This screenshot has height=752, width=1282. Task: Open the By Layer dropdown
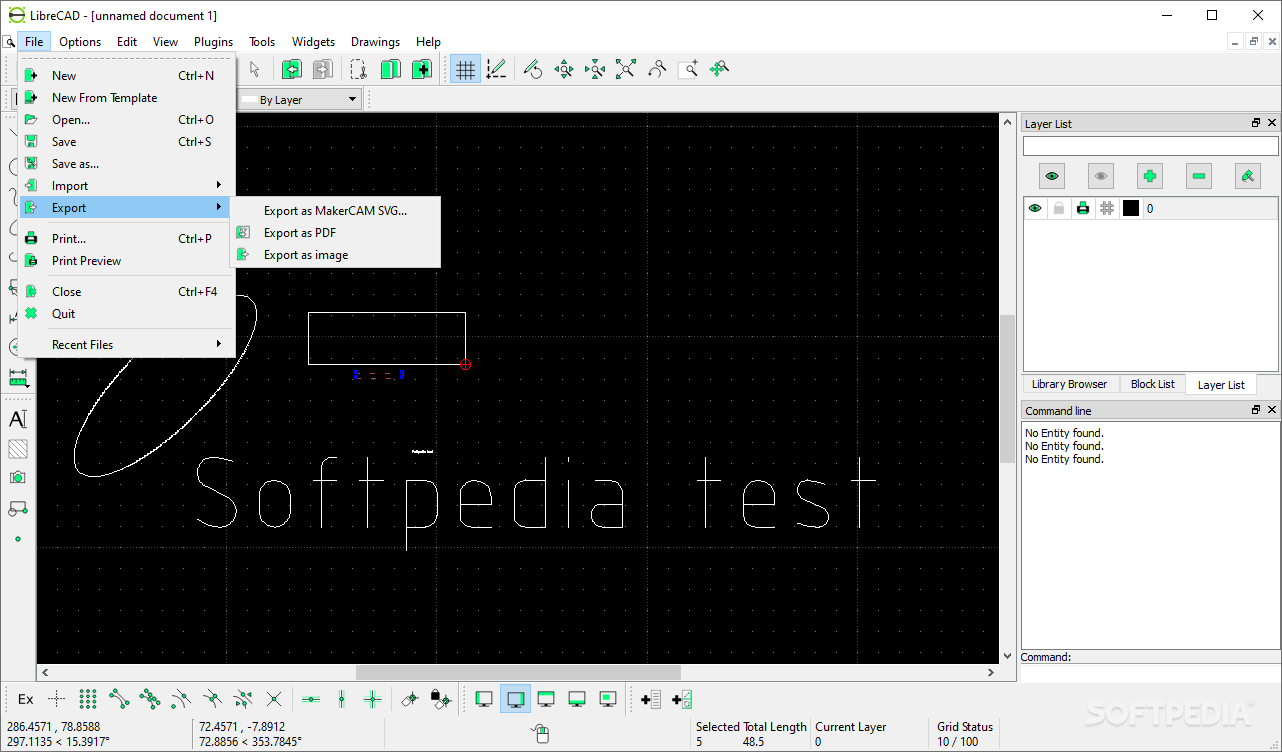pos(298,99)
